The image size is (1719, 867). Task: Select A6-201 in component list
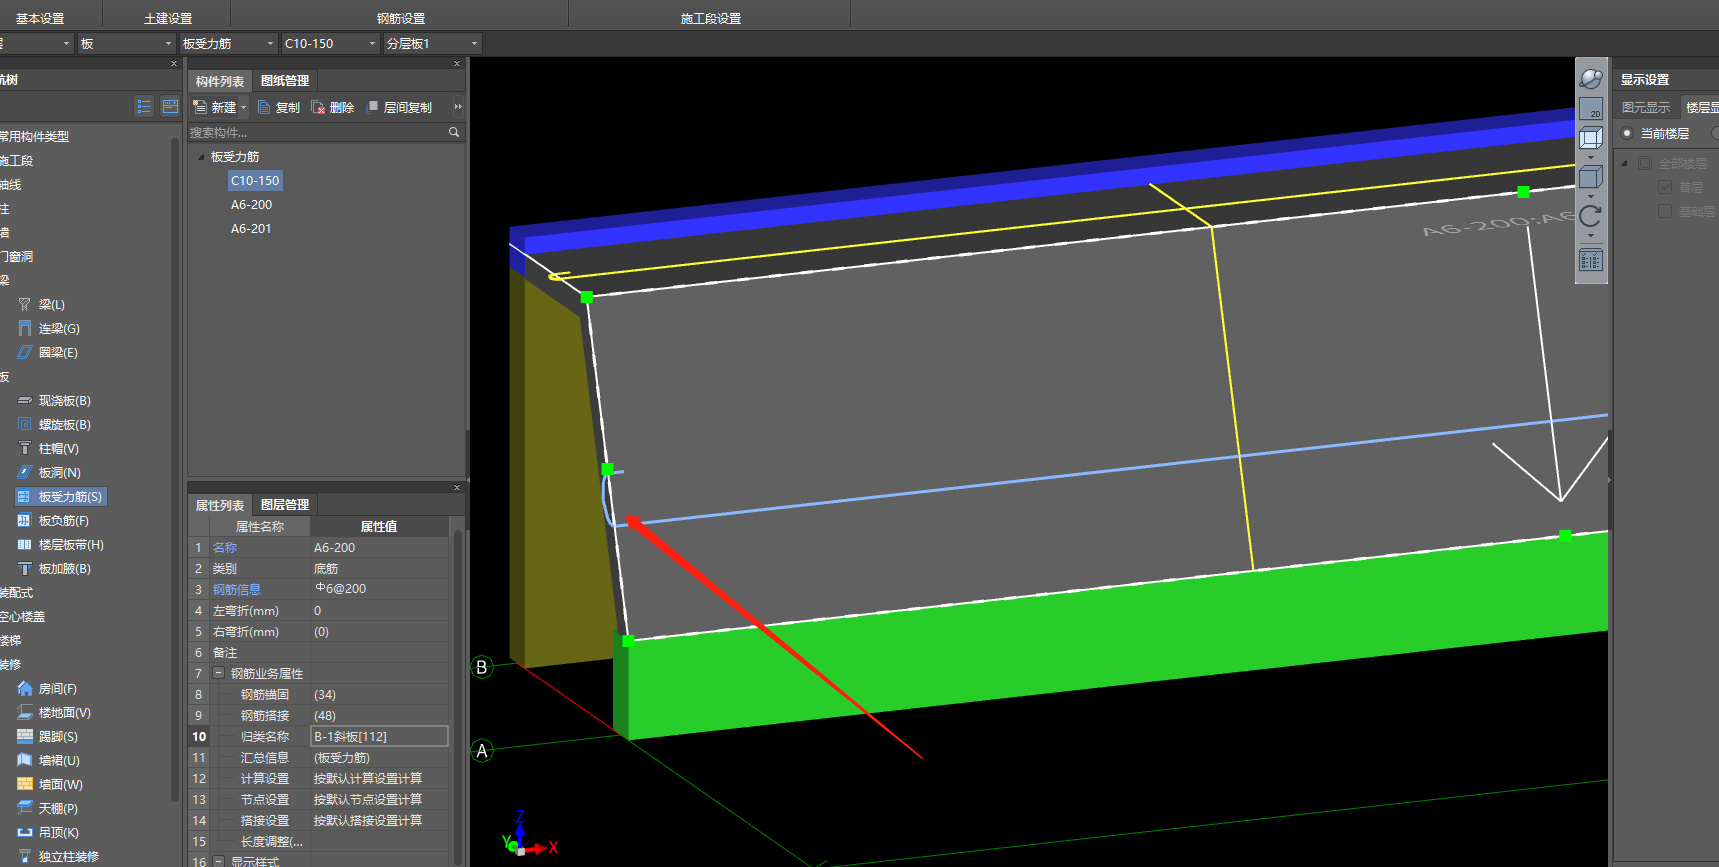click(251, 229)
